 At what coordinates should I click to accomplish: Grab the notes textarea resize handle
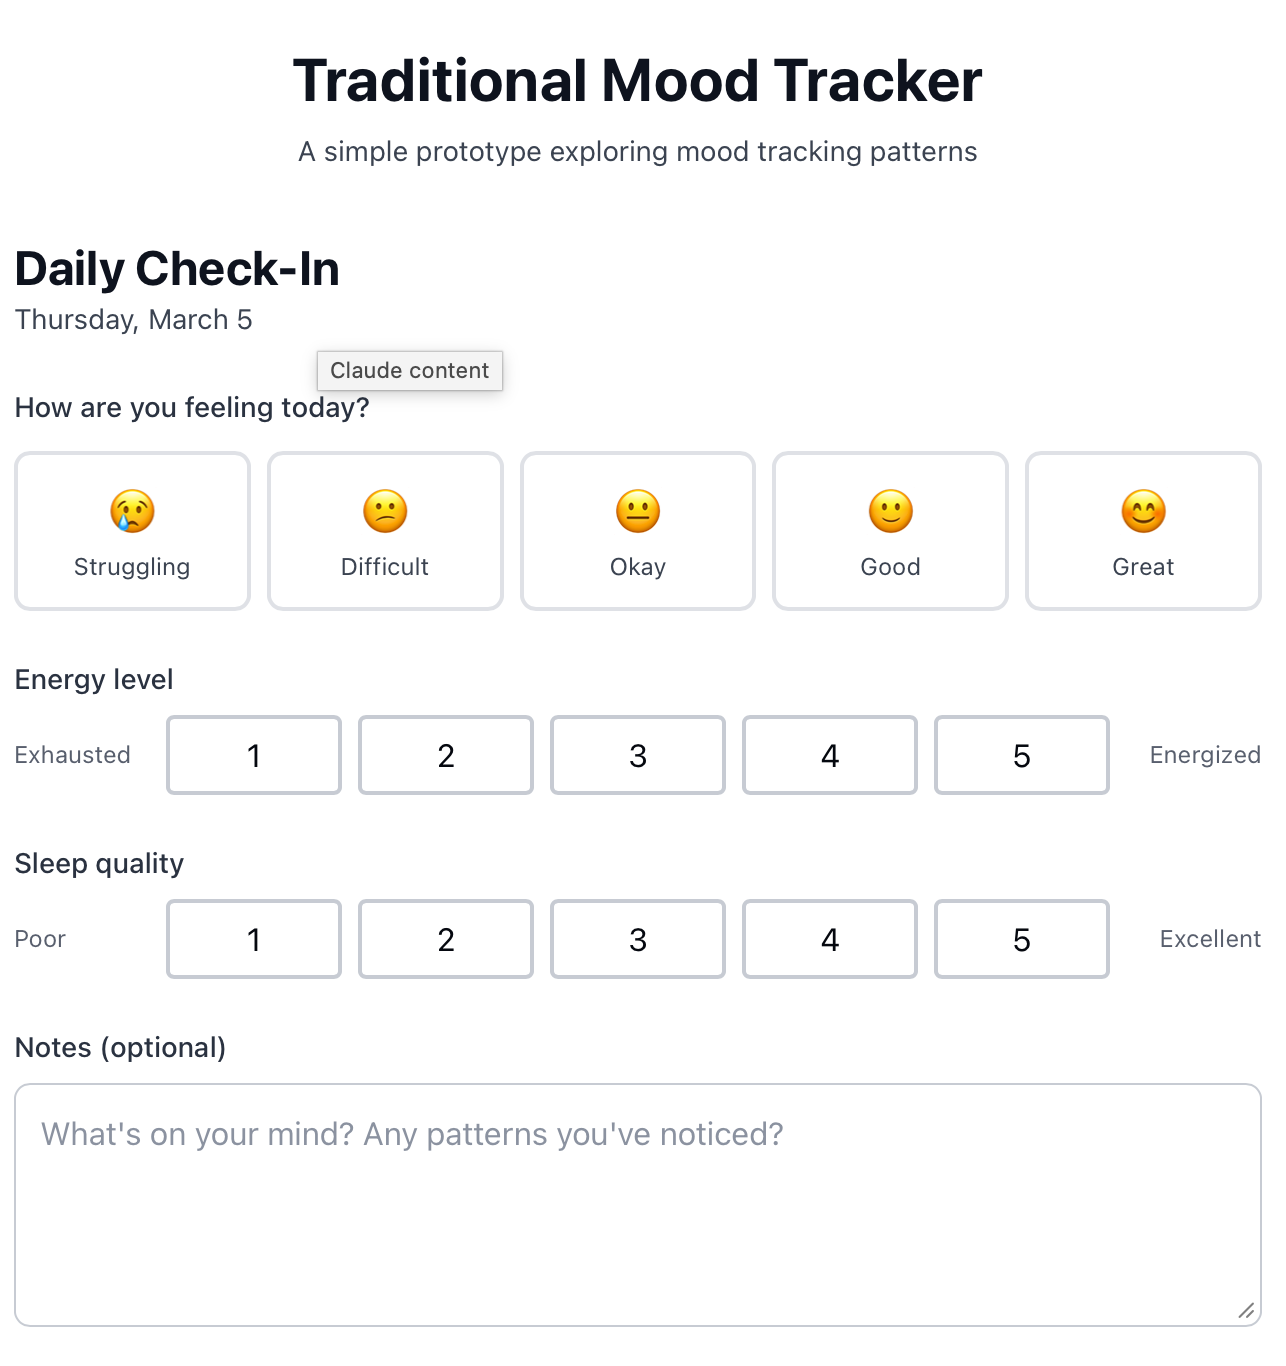tap(1246, 1311)
